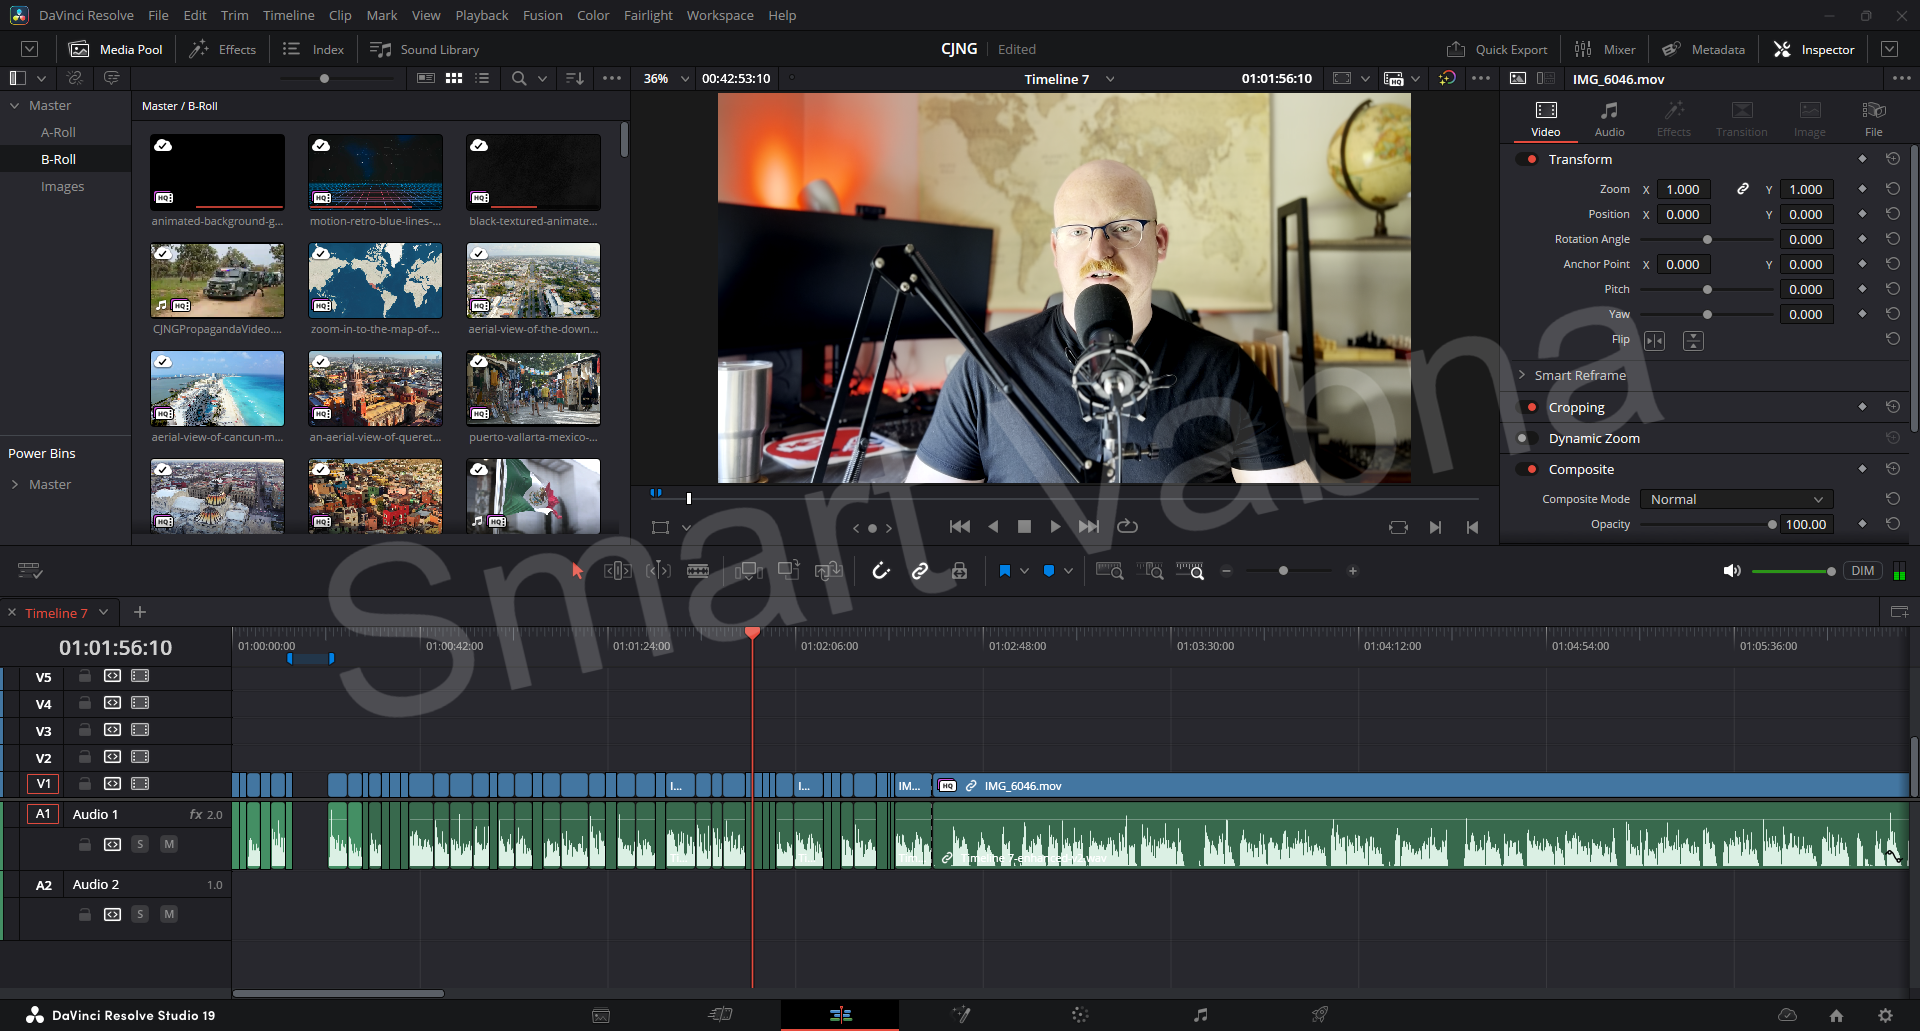
Task: Open the Deliver page rocket icon
Action: [1320, 1015]
